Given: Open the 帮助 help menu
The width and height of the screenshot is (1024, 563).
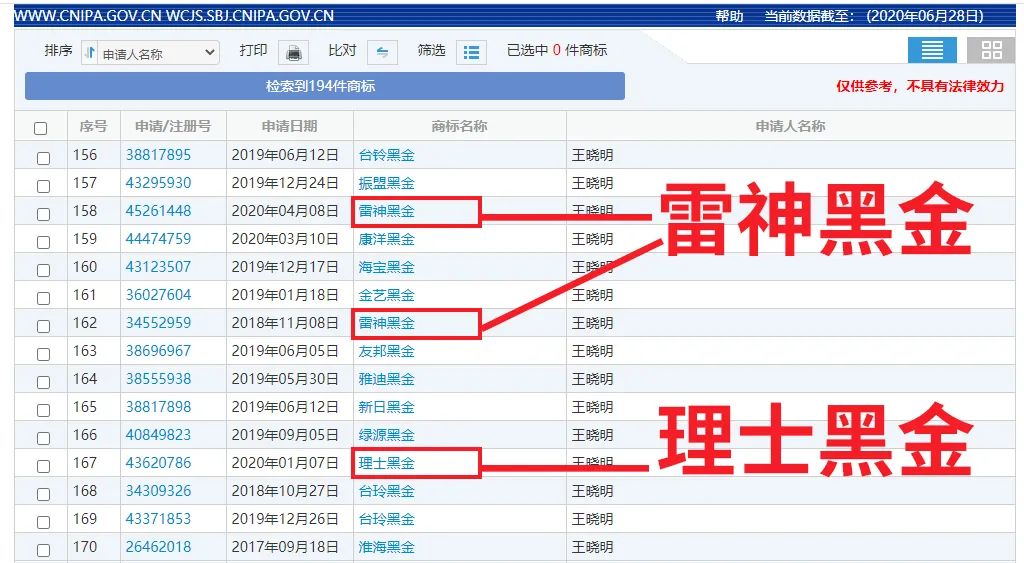Looking at the screenshot, I should coord(729,16).
